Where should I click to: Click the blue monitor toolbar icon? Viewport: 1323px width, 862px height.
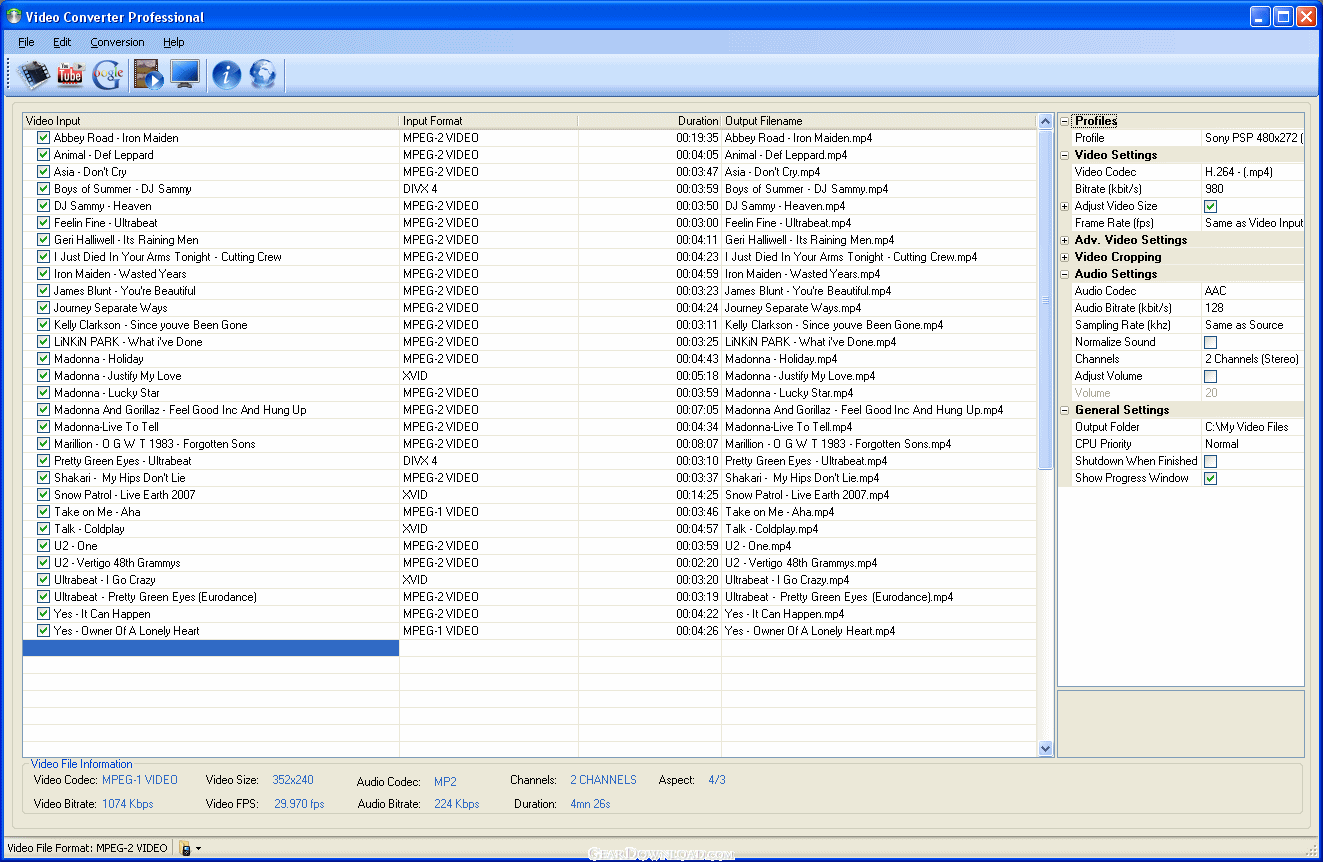coord(186,74)
